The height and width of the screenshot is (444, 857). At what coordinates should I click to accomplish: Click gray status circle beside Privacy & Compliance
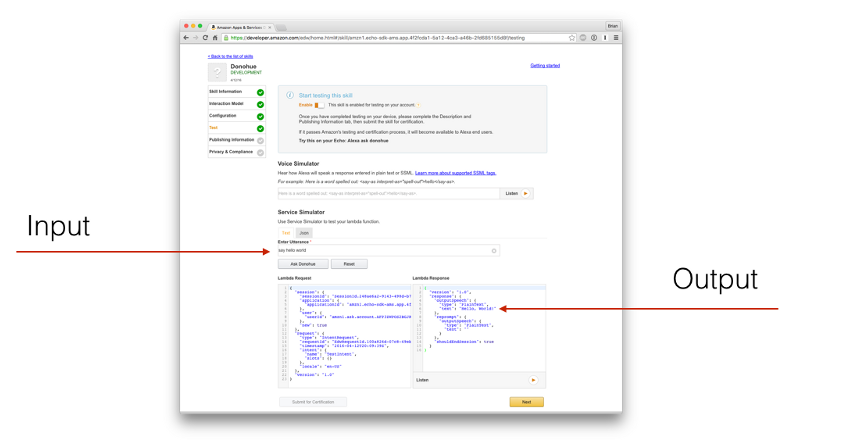(x=260, y=153)
